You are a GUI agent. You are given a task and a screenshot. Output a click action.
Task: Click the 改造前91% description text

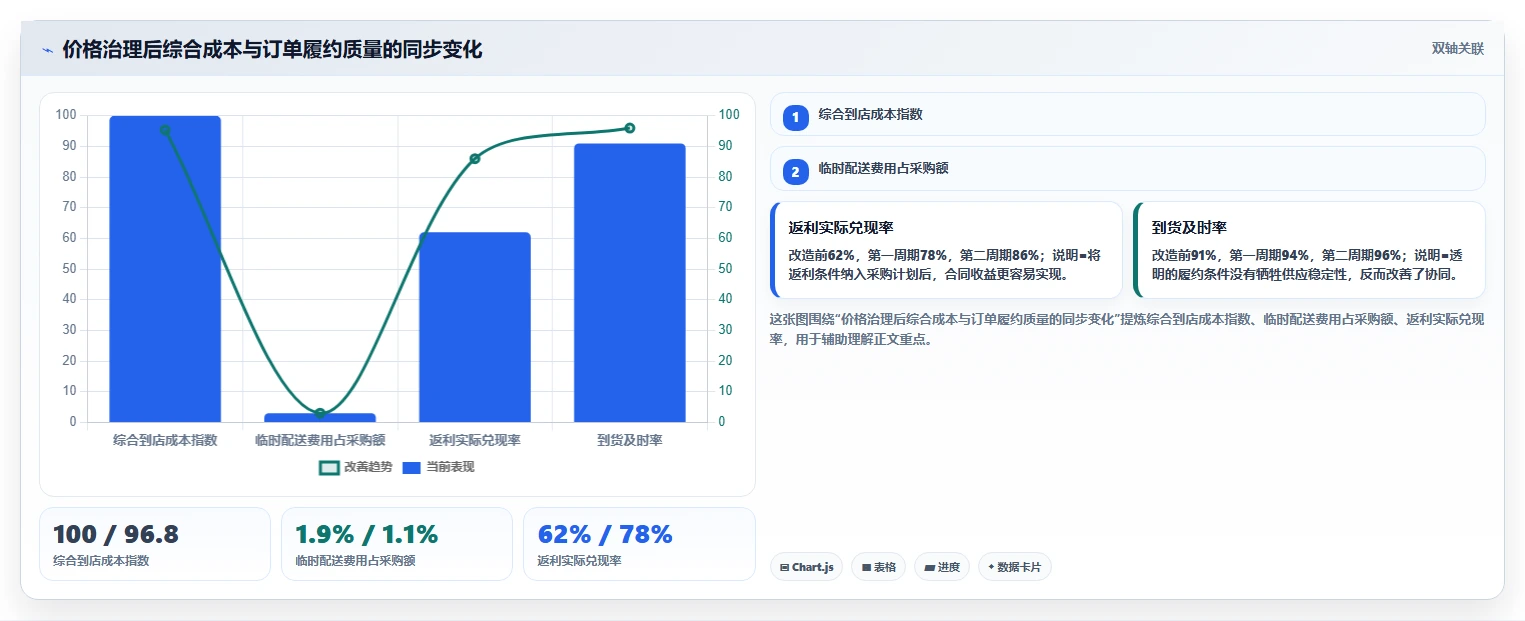pyautogui.click(x=1308, y=265)
